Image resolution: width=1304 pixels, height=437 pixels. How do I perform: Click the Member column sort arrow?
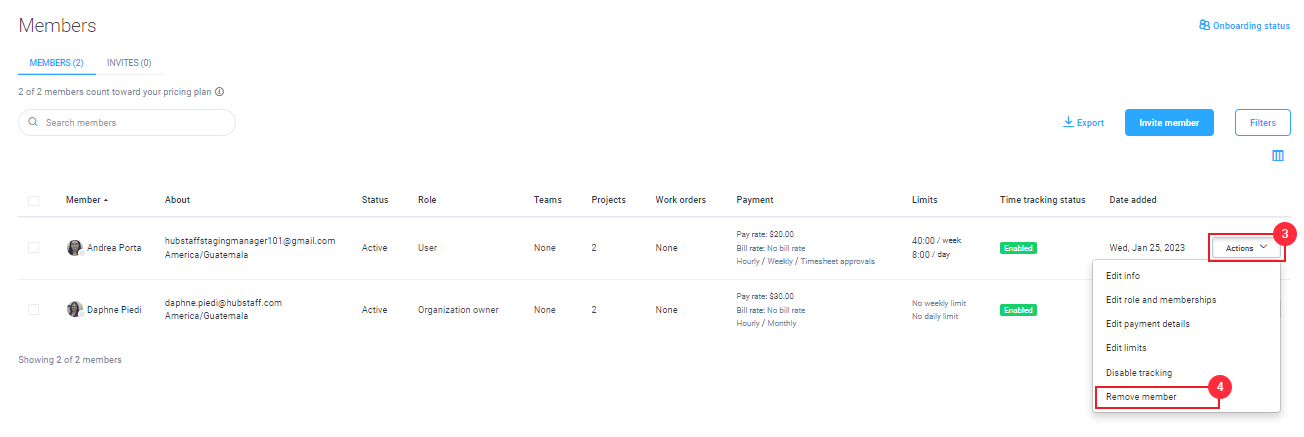[106, 200]
